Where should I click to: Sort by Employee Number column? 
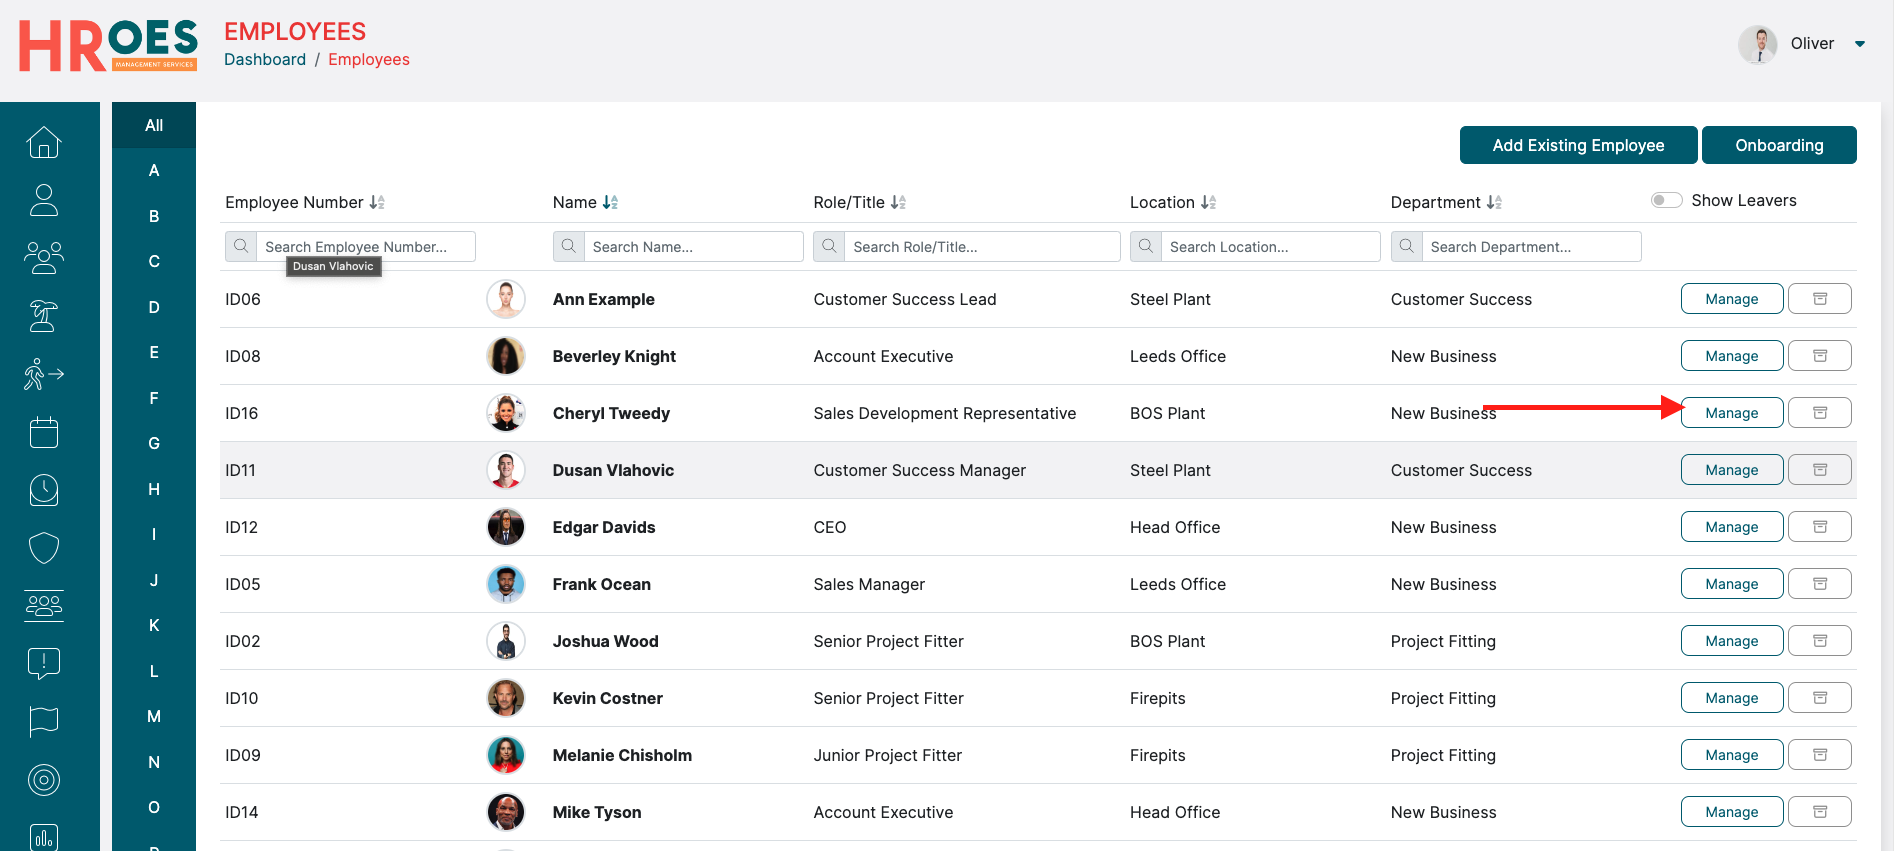(377, 202)
